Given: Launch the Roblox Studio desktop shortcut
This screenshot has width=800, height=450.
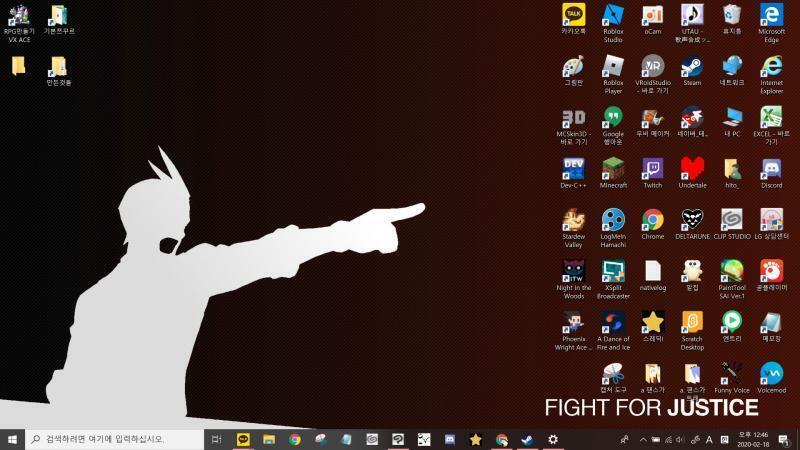Looking at the screenshot, I should click(x=613, y=23).
